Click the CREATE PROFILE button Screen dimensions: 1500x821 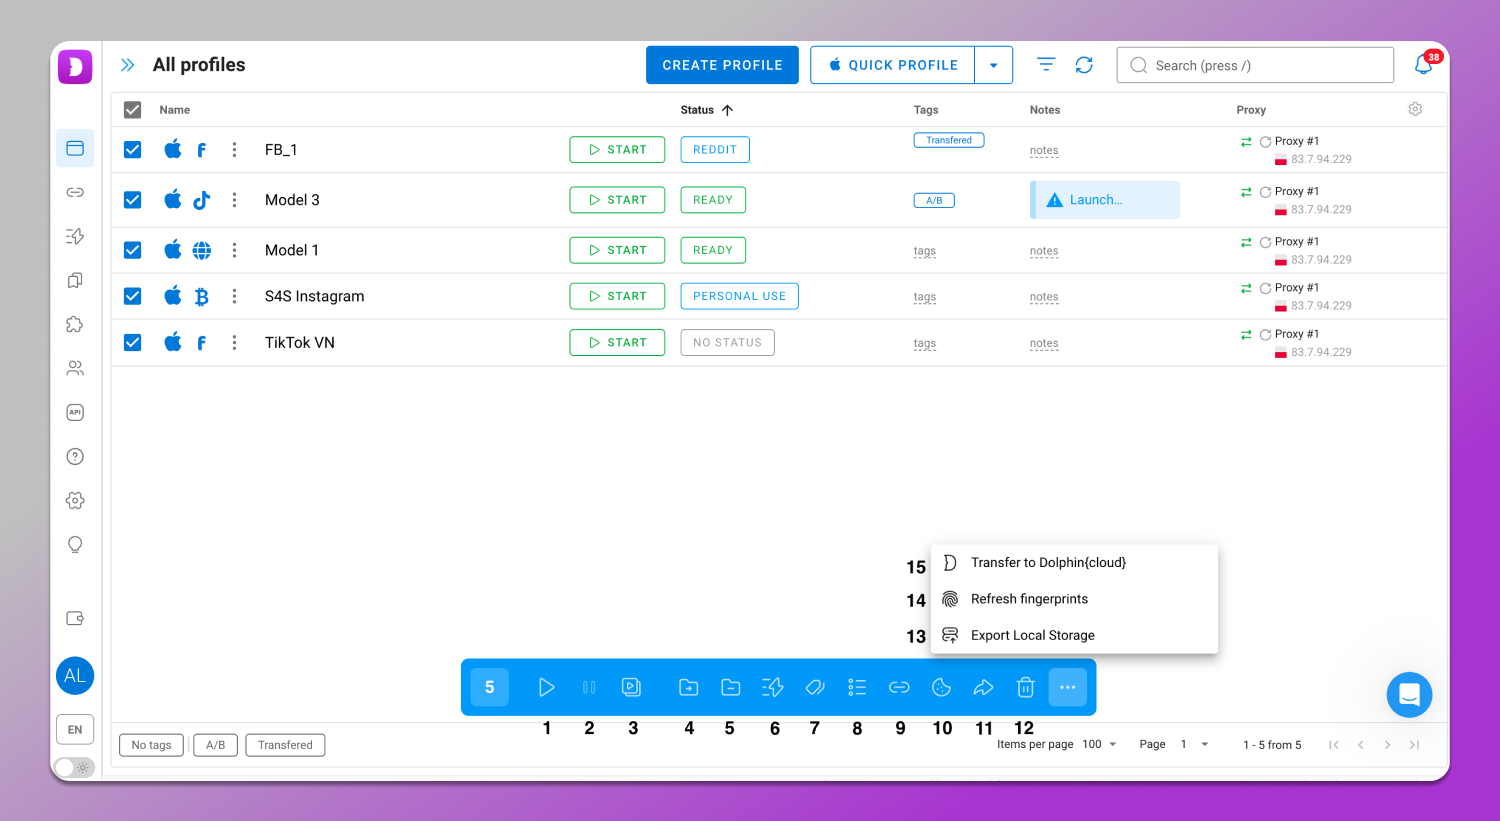[722, 65]
